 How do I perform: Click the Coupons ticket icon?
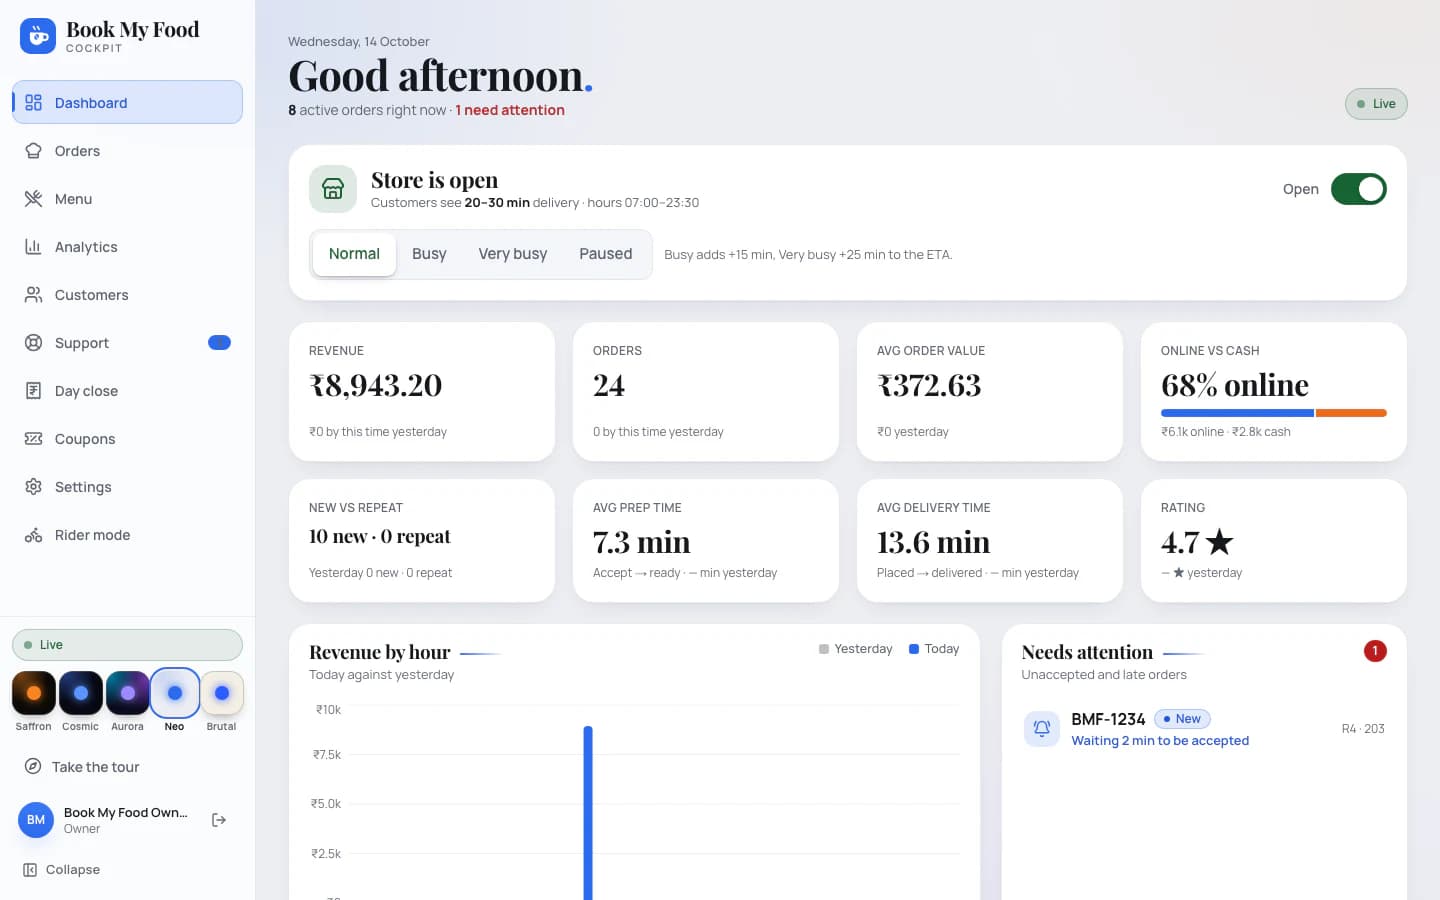point(33,439)
